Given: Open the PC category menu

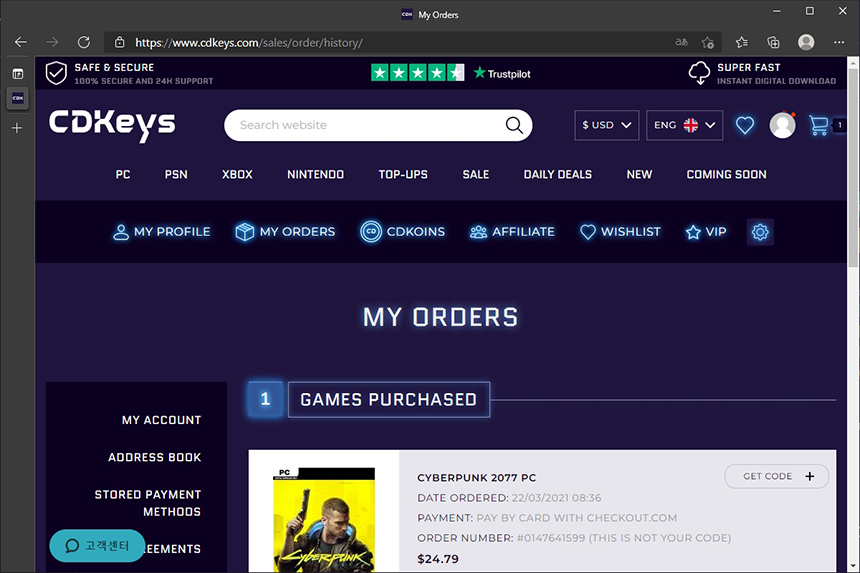Looking at the screenshot, I should (123, 174).
